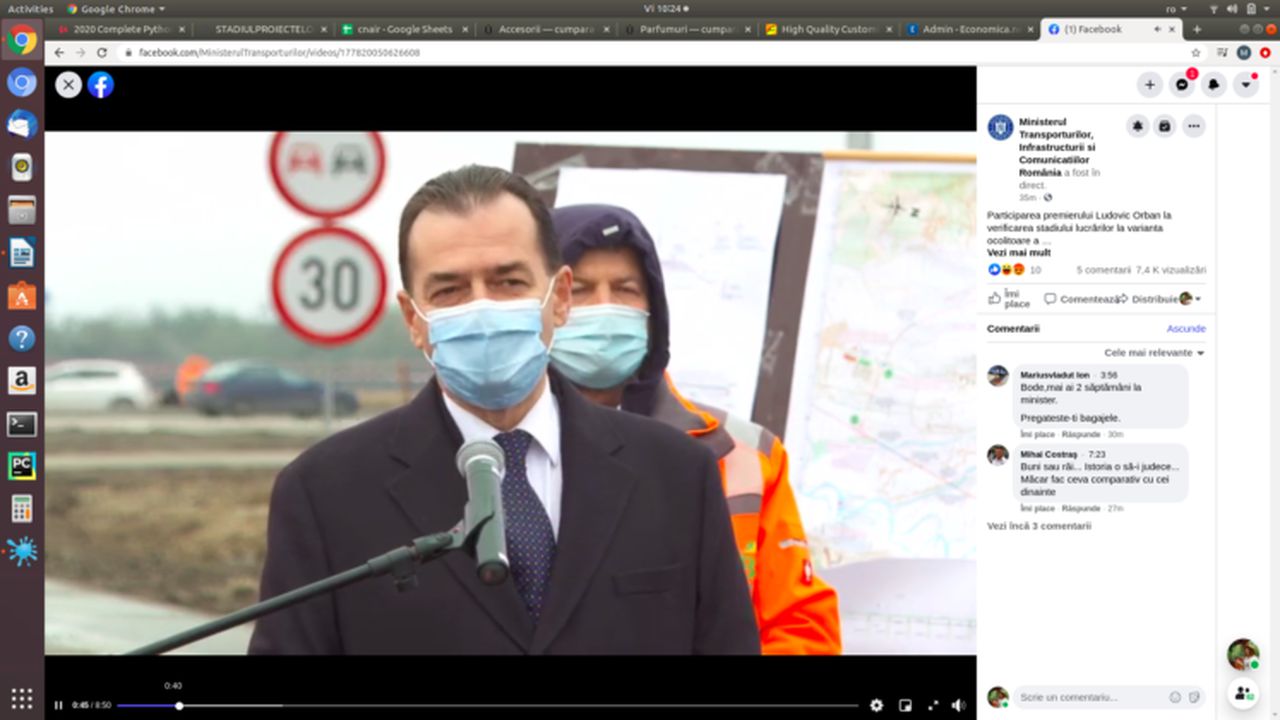Jump to 7:23 timestamp in comment
The width and height of the screenshot is (1280, 720).
click(1096, 454)
